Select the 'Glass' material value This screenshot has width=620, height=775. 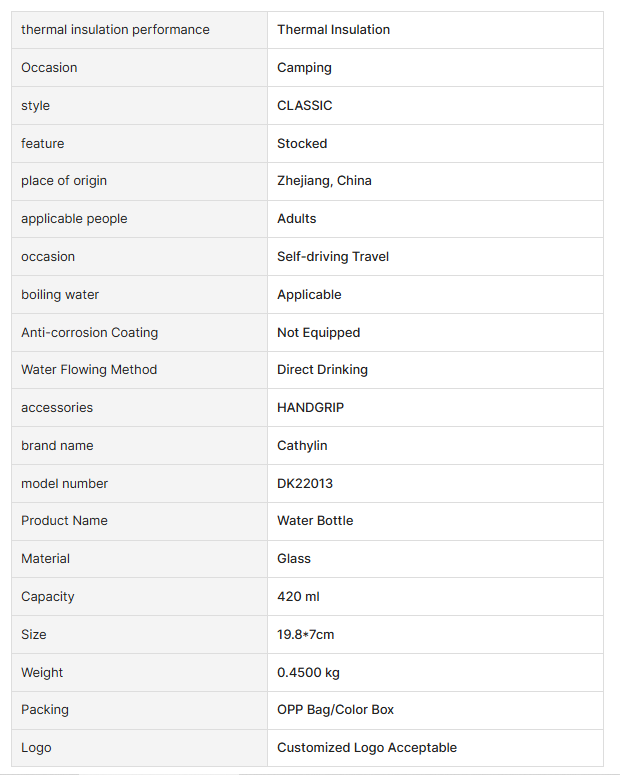click(x=294, y=559)
